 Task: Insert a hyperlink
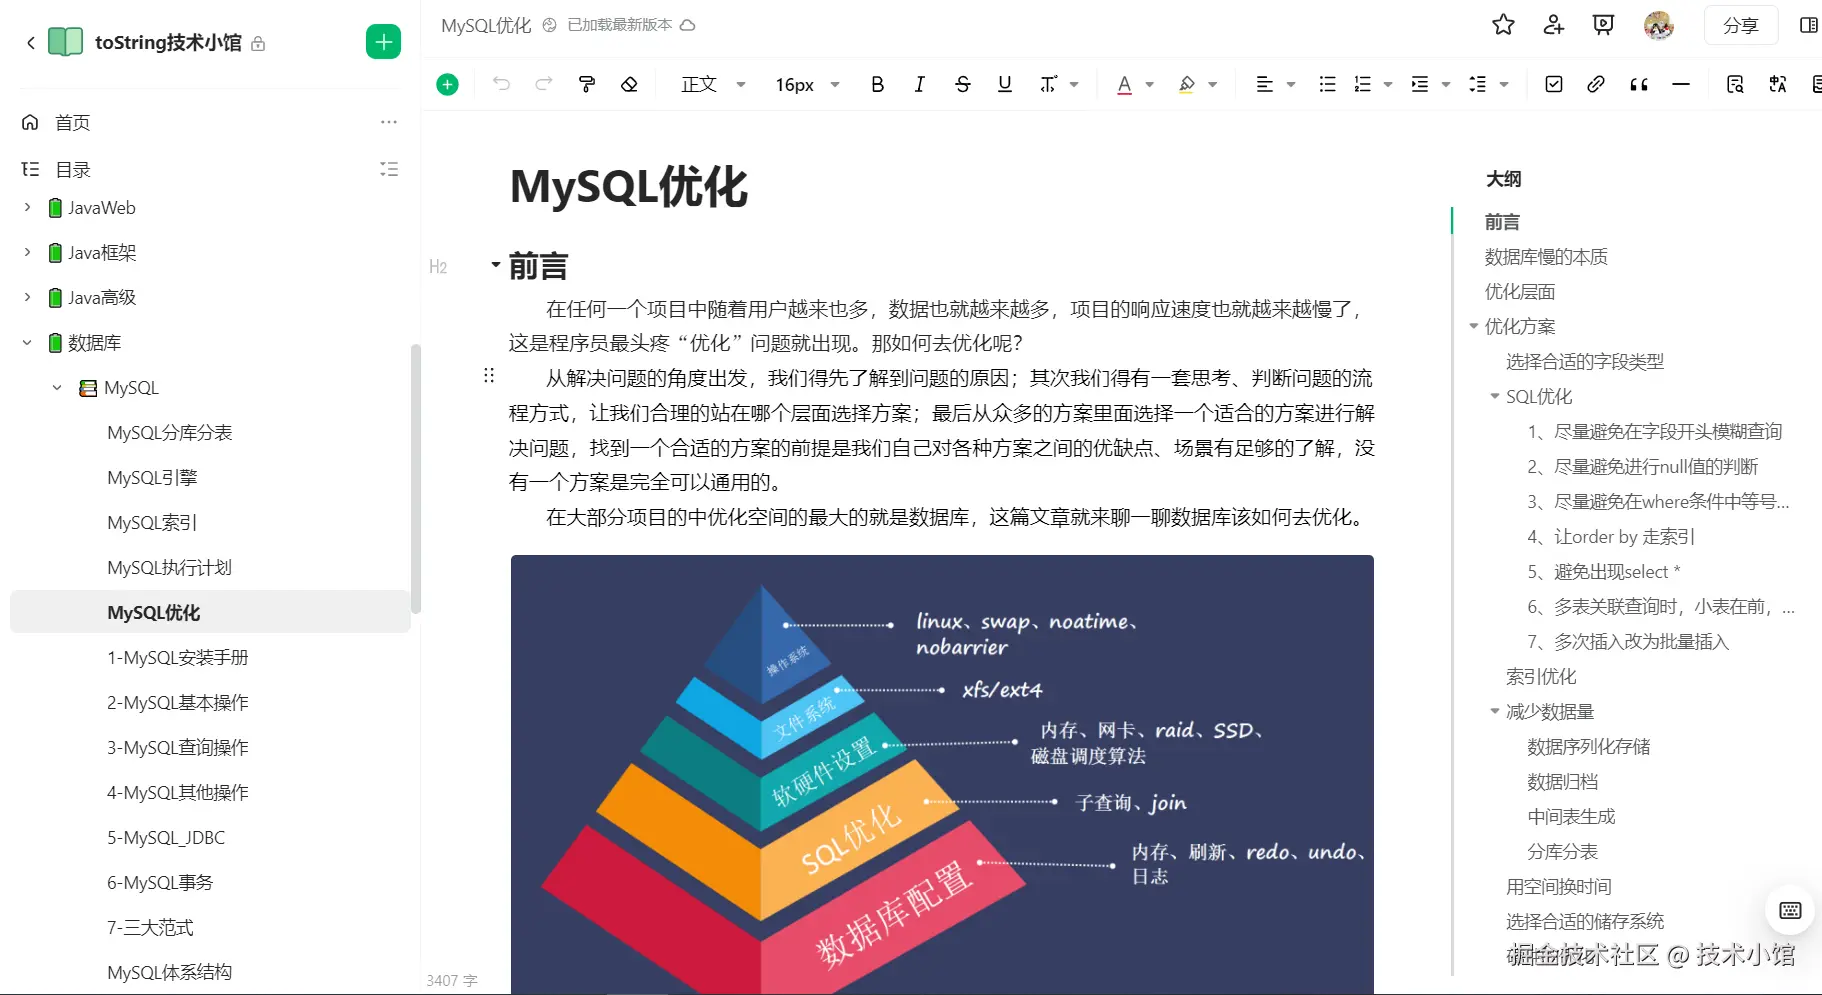1596,84
